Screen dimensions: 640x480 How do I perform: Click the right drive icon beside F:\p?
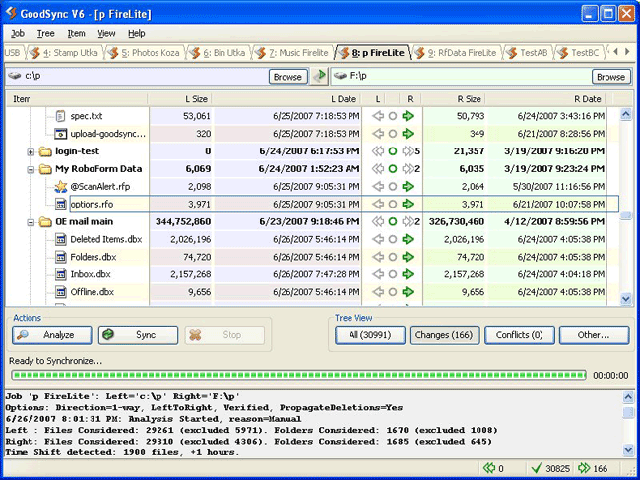coord(339,76)
